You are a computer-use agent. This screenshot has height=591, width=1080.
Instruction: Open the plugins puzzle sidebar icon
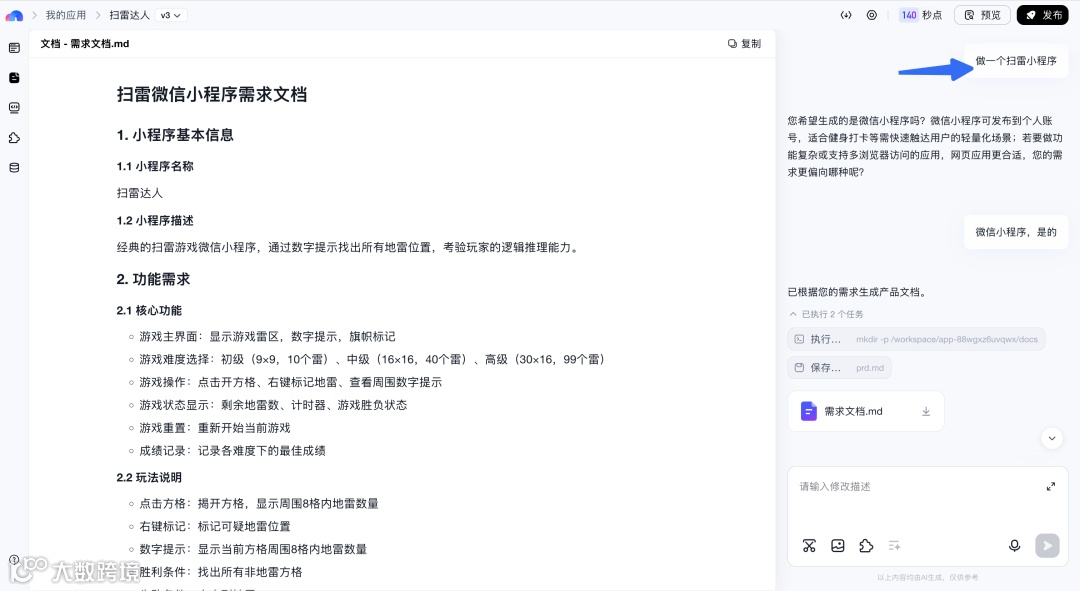(x=14, y=138)
